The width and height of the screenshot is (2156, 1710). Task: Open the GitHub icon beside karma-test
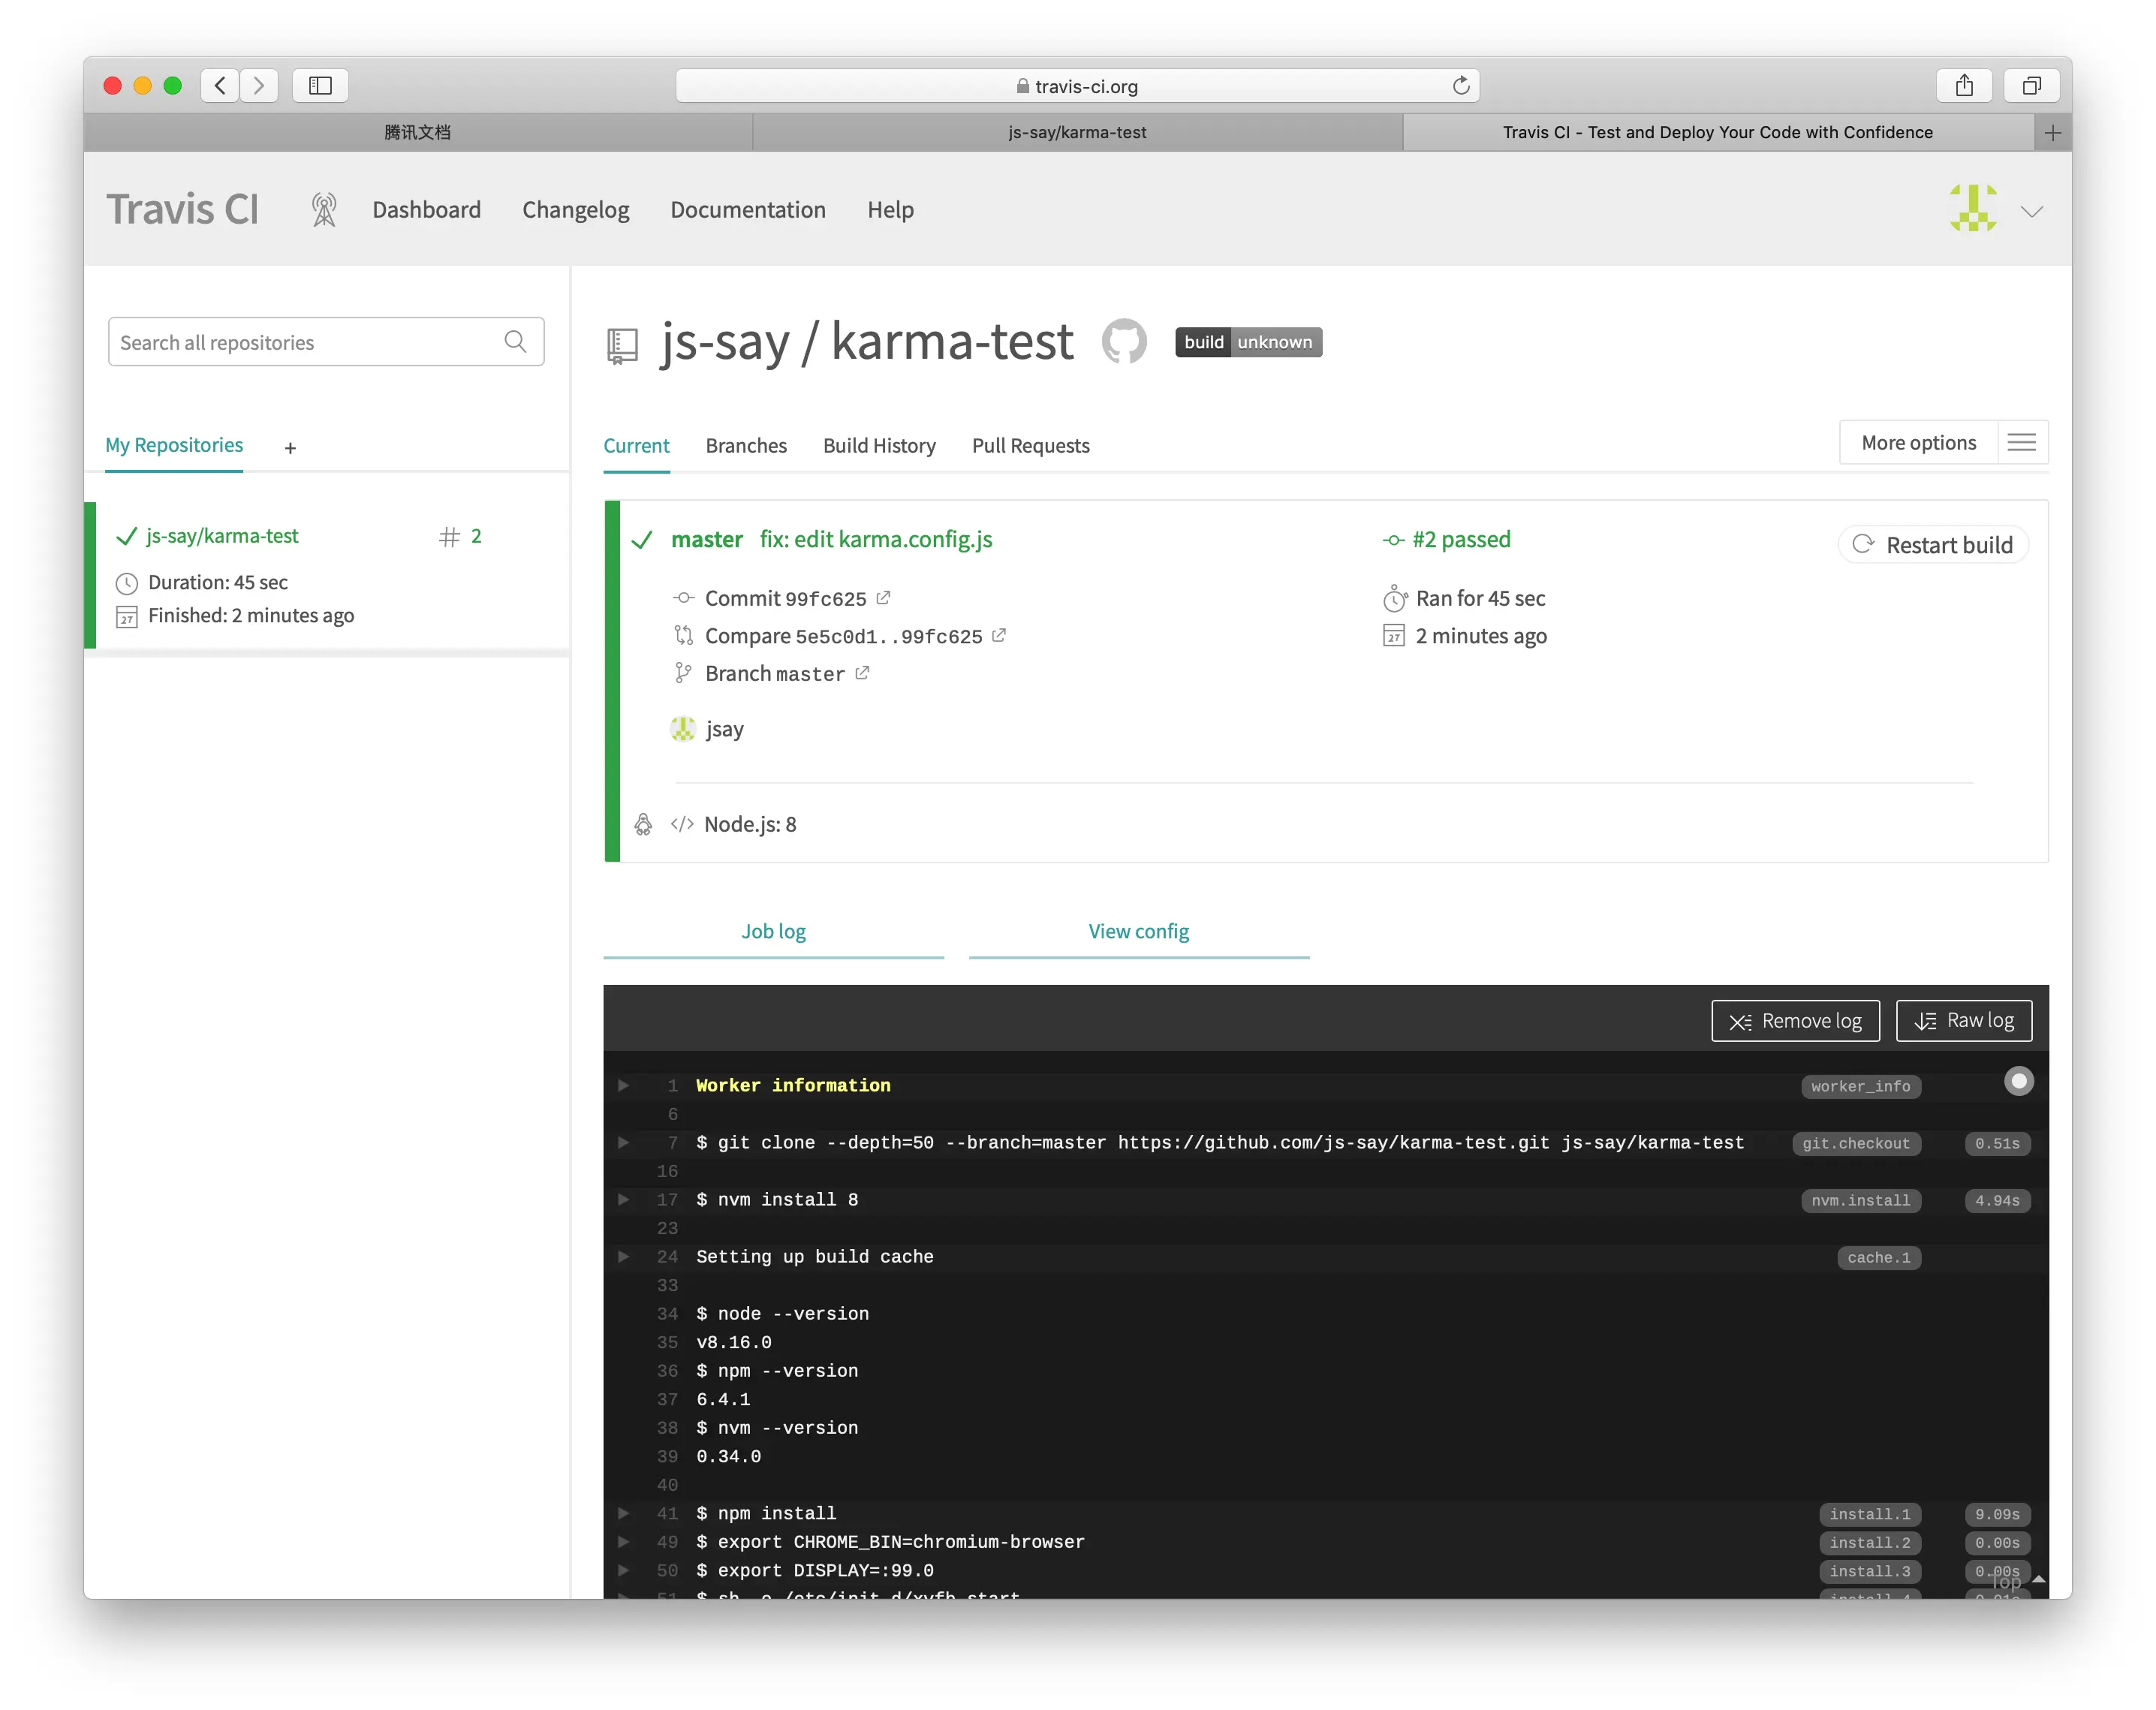coord(1124,342)
